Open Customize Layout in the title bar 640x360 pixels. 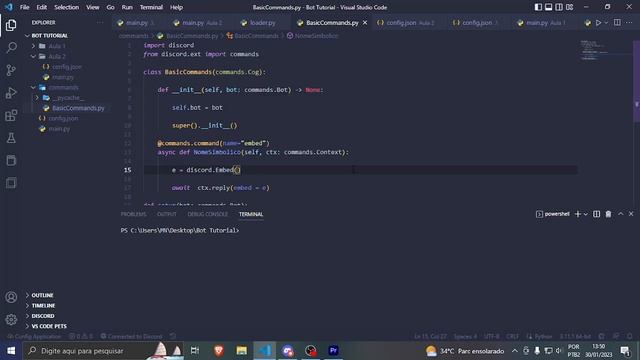[x=569, y=7]
